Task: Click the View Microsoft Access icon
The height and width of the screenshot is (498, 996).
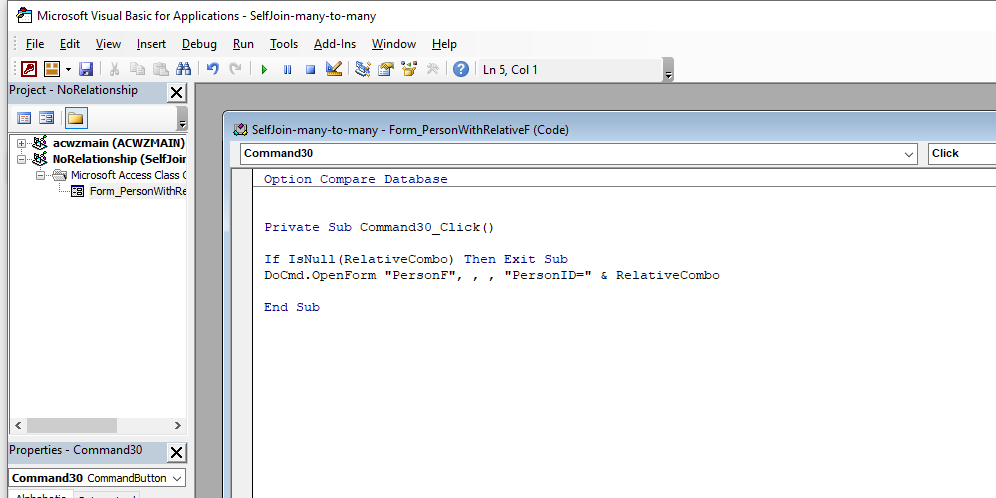Action: coord(29,69)
